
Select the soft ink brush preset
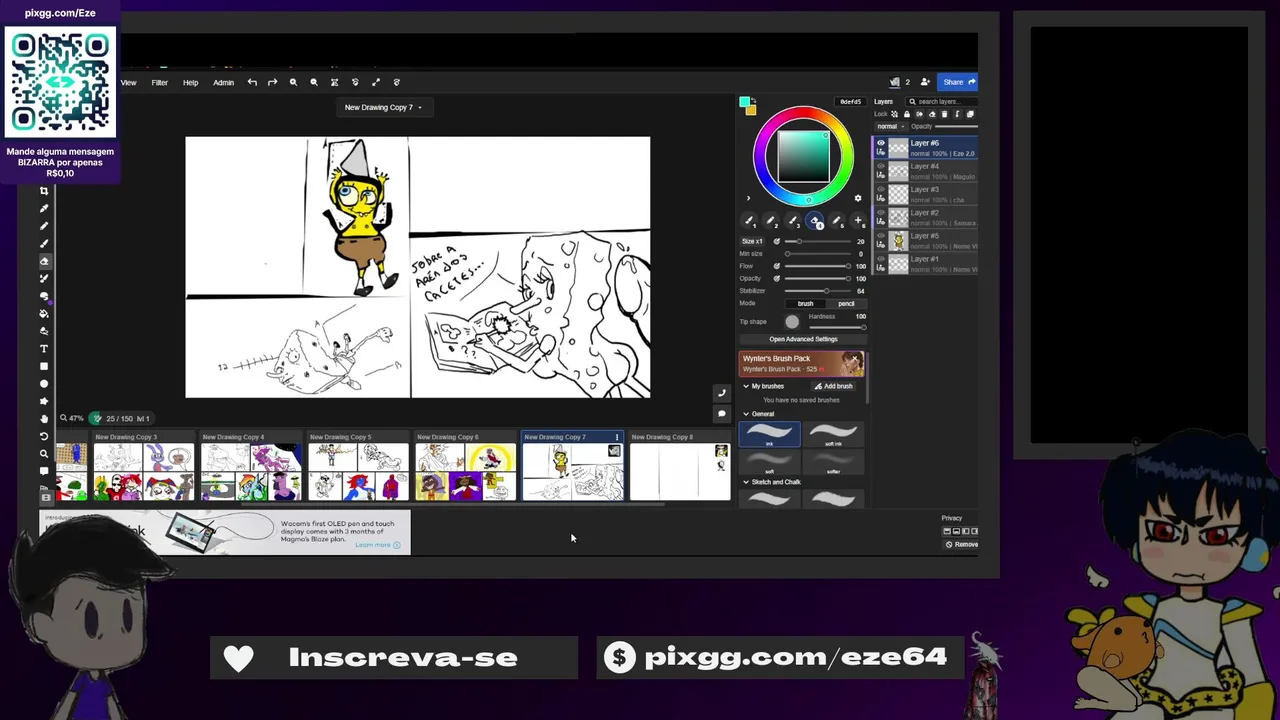coord(833,435)
